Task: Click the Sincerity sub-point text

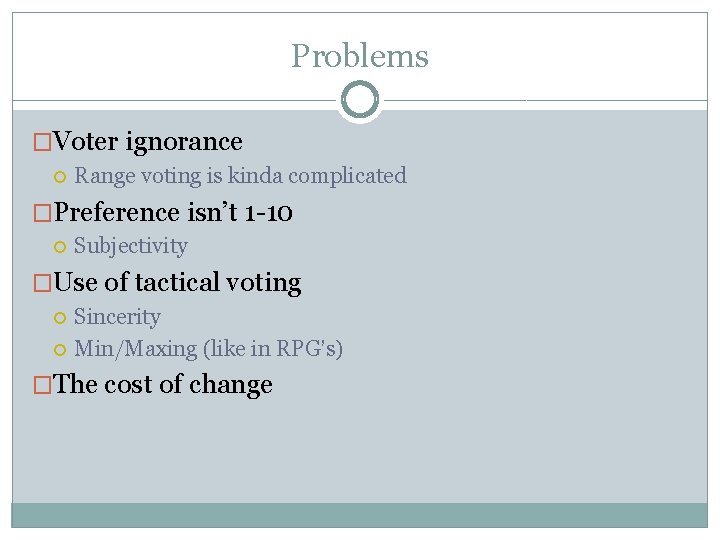Action: (x=117, y=317)
